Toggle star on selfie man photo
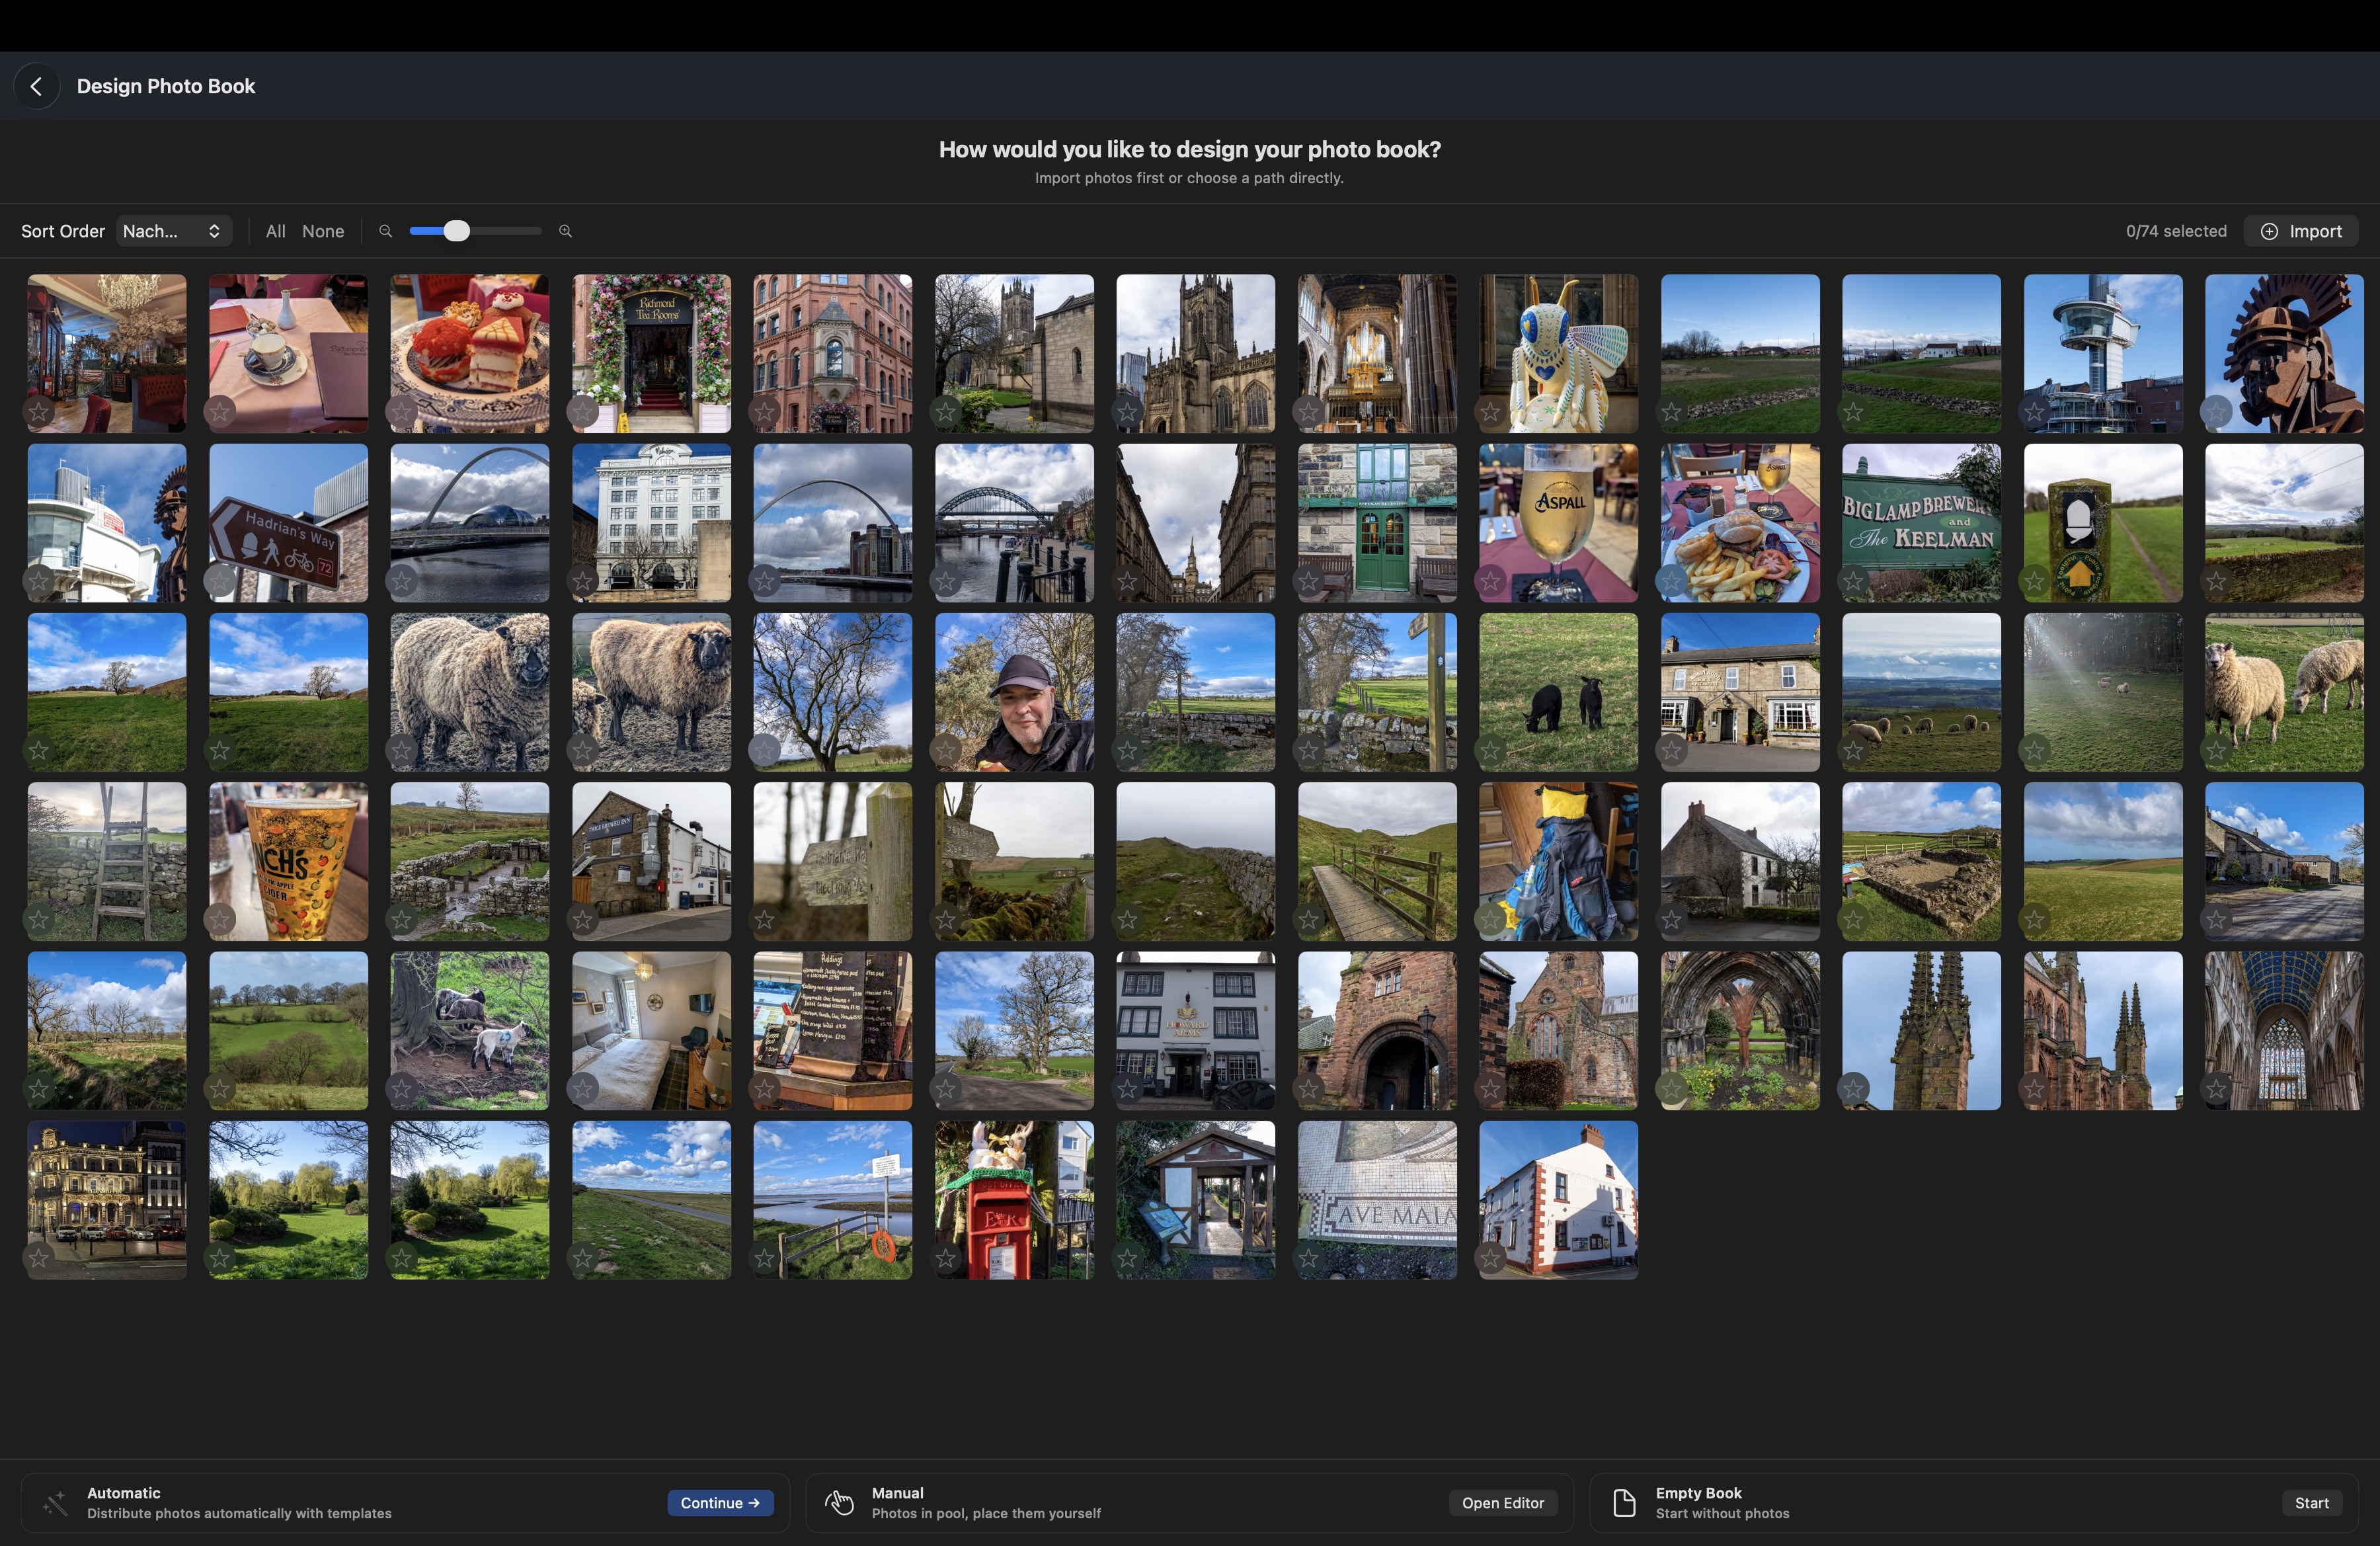This screenshot has height=1546, width=2380. click(x=946, y=750)
